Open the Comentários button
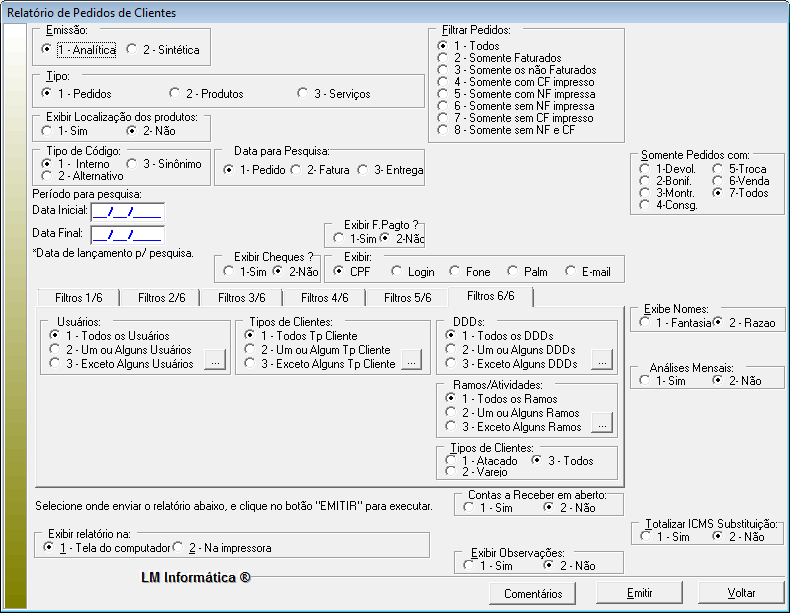The image size is (790, 613). coord(533,593)
